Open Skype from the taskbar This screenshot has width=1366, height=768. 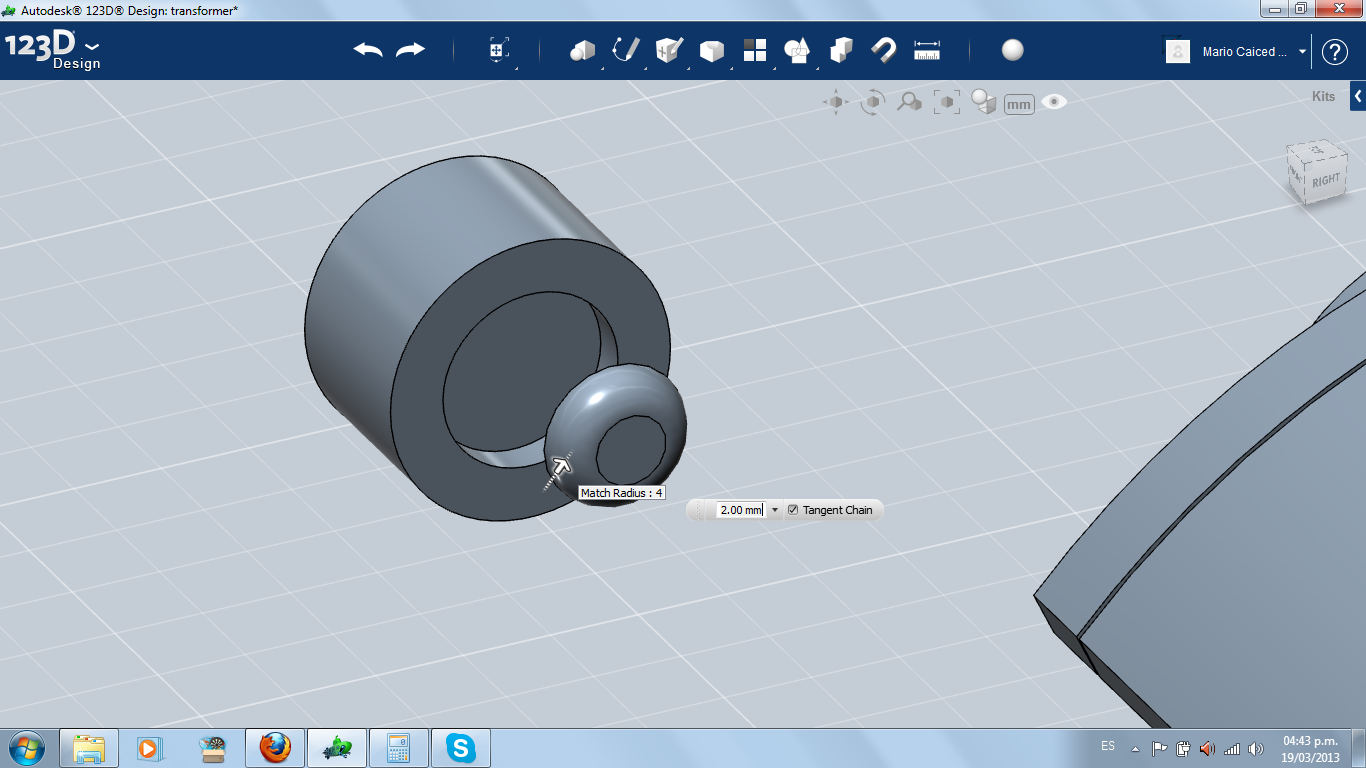point(460,747)
